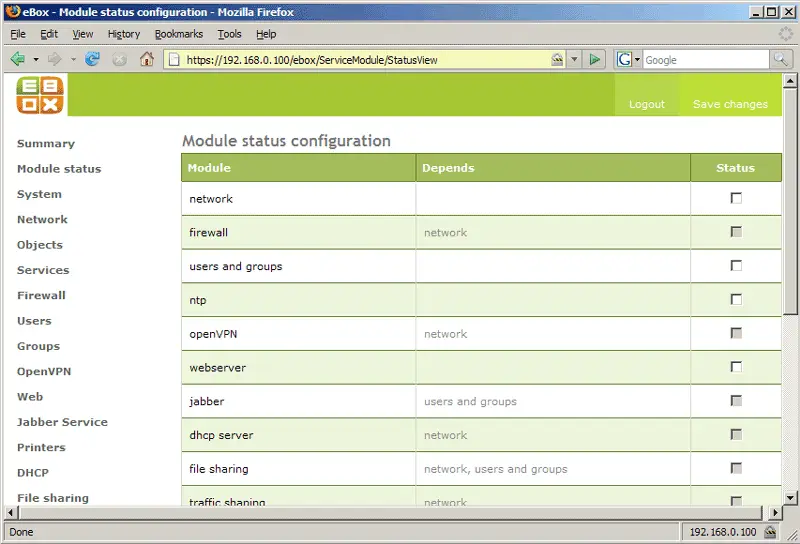
Task: Open Network in the sidebar menu
Action: 42,219
